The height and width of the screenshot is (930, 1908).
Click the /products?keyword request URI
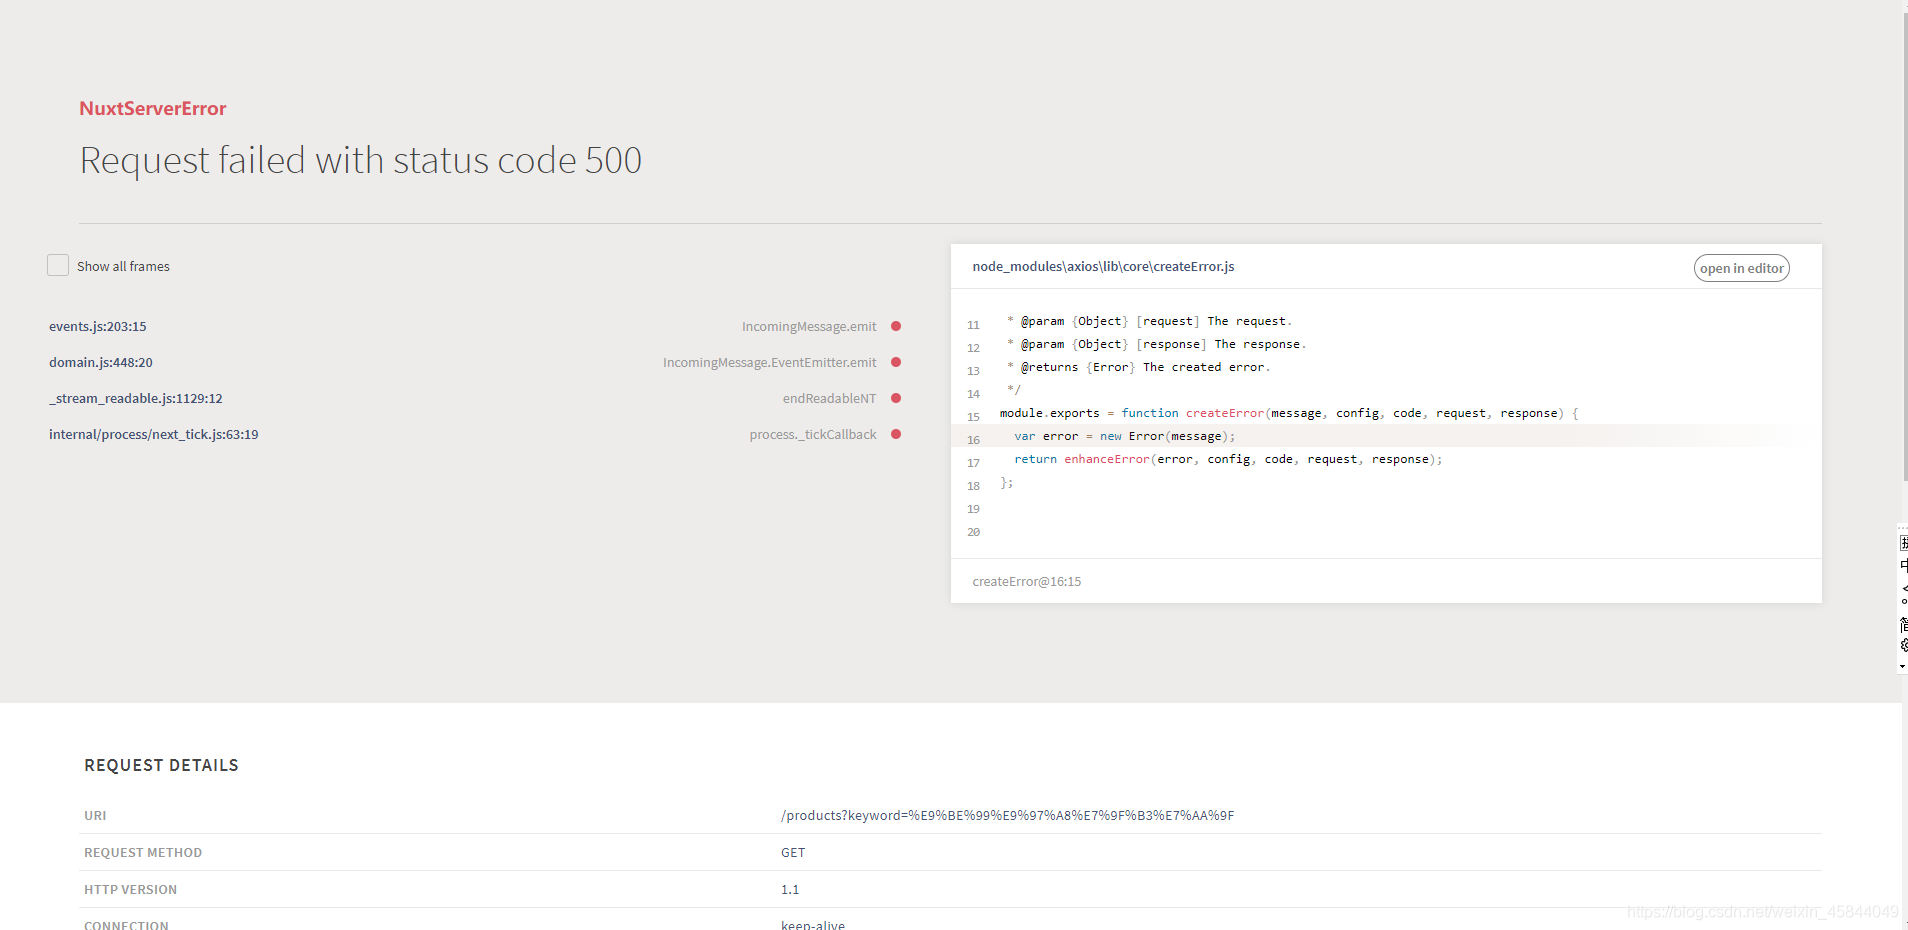1007,815
